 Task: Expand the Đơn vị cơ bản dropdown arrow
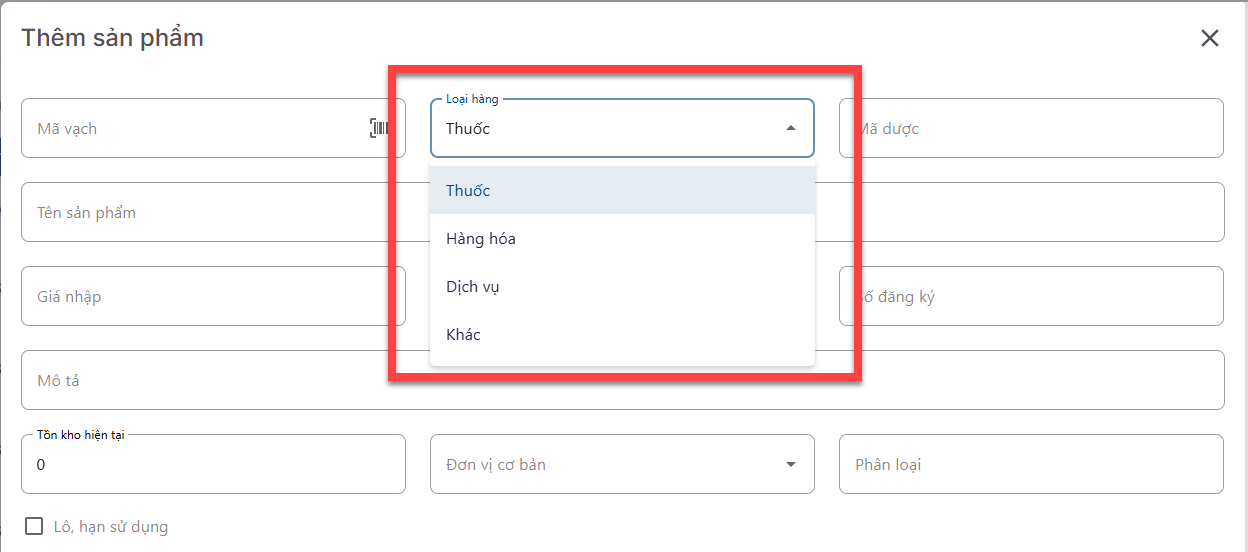click(x=791, y=464)
